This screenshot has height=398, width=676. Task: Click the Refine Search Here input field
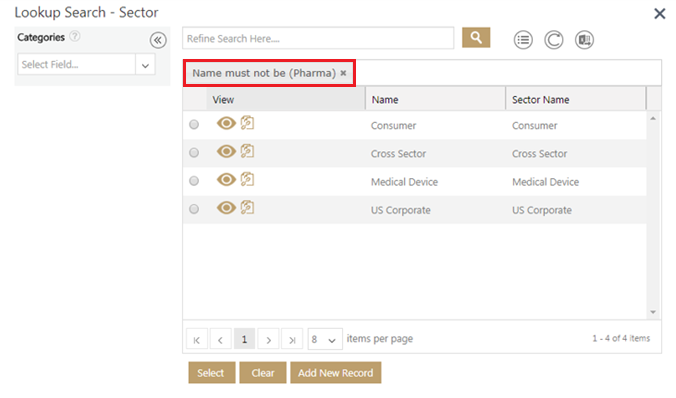318,38
